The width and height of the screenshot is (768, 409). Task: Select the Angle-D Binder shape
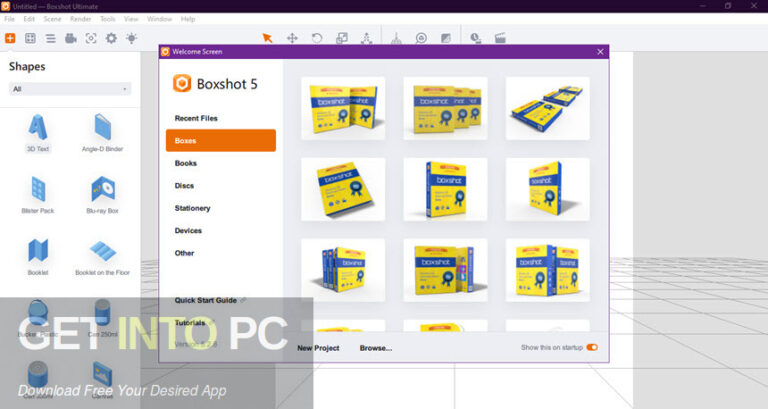pyautogui.click(x=102, y=133)
